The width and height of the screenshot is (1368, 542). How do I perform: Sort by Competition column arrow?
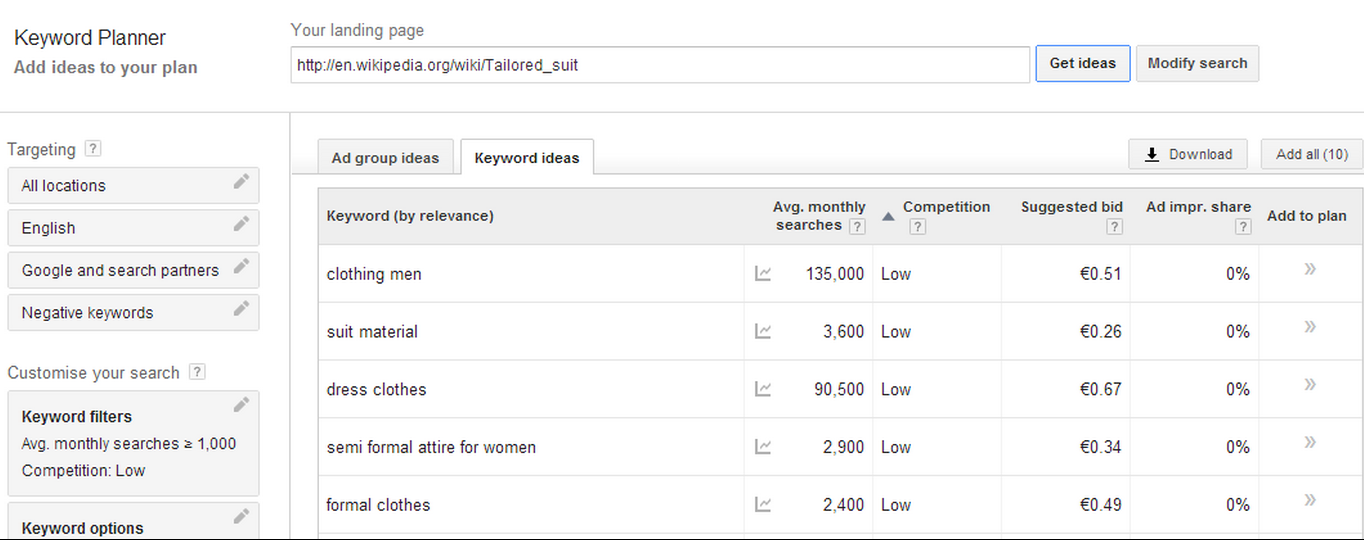pyautogui.click(x=888, y=216)
